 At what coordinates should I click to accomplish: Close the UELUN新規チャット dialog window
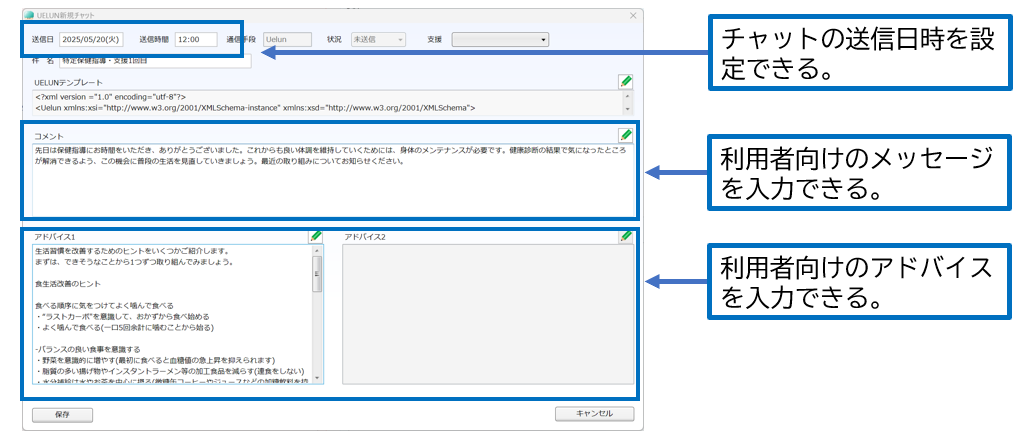(632, 16)
